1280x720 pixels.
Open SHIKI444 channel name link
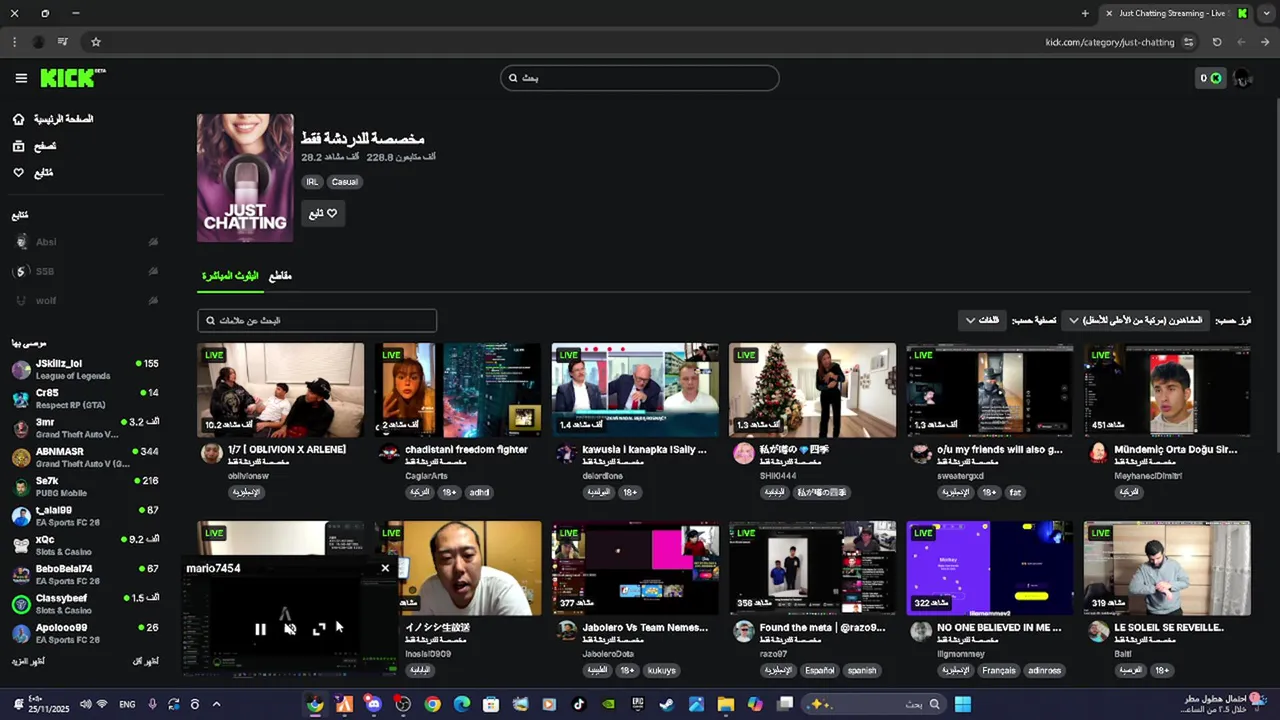[x=777, y=476]
